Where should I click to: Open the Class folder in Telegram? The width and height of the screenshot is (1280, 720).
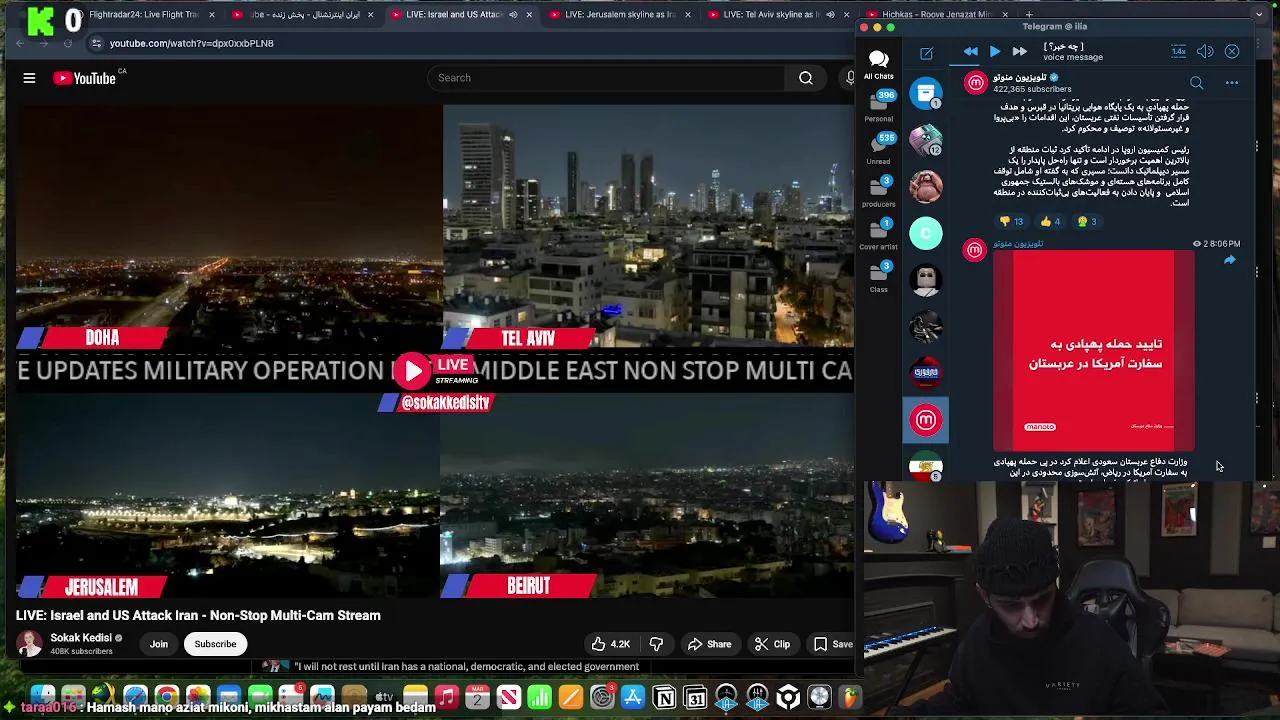(x=879, y=278)
